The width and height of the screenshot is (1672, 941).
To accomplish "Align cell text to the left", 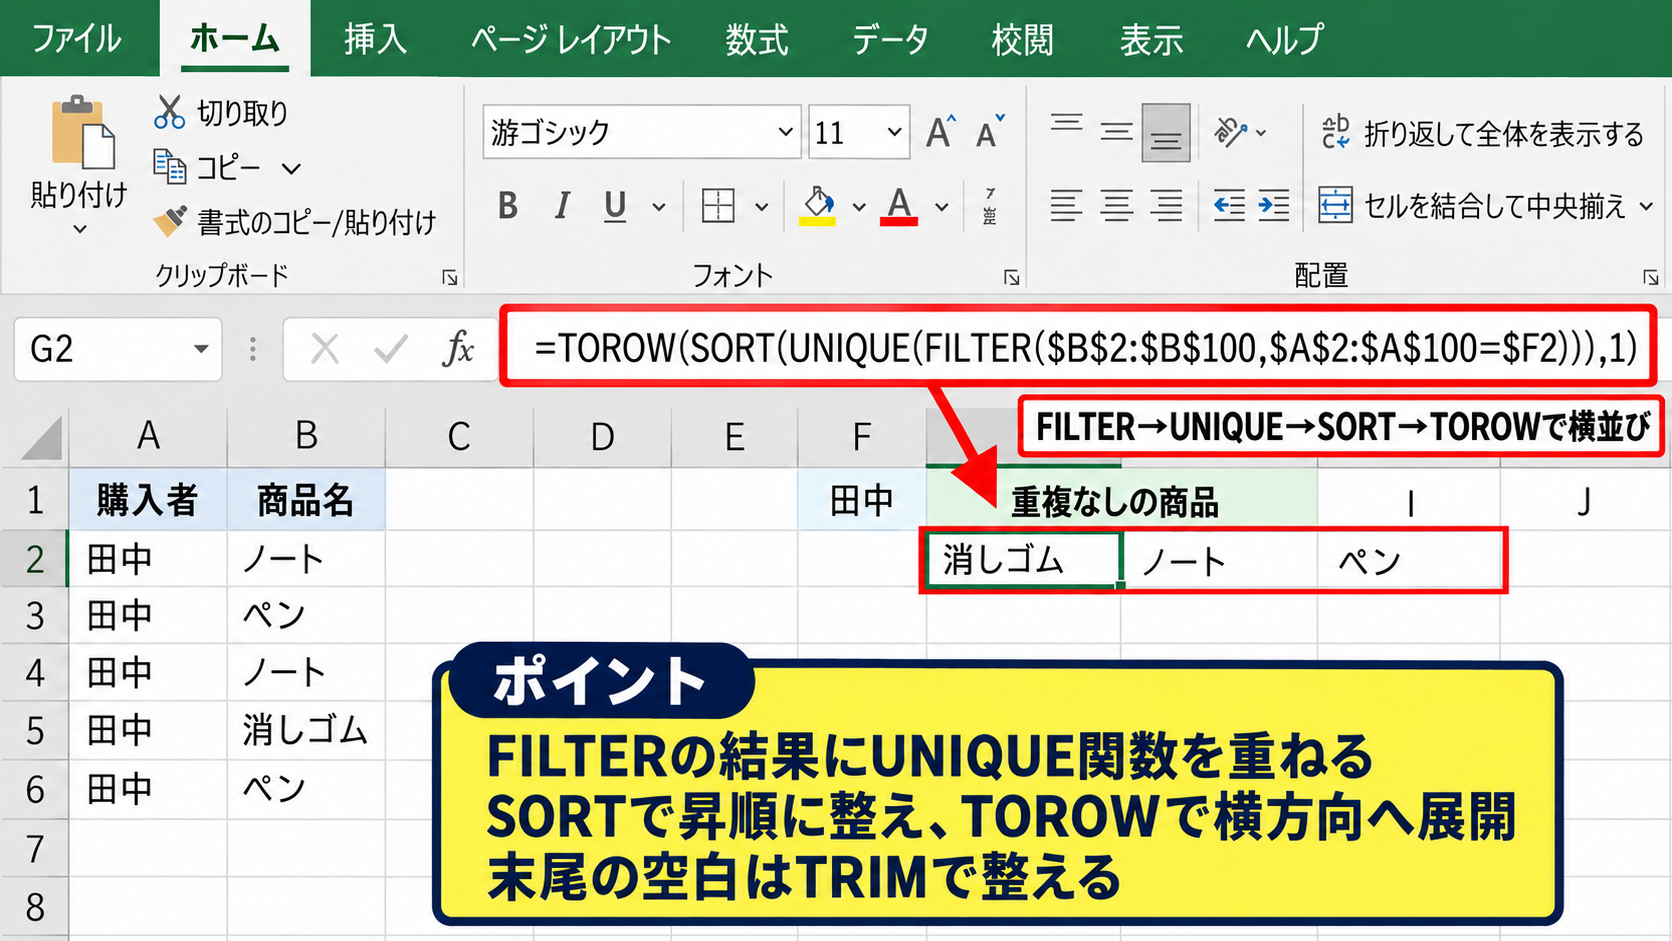I will [x=1066, y=206].
